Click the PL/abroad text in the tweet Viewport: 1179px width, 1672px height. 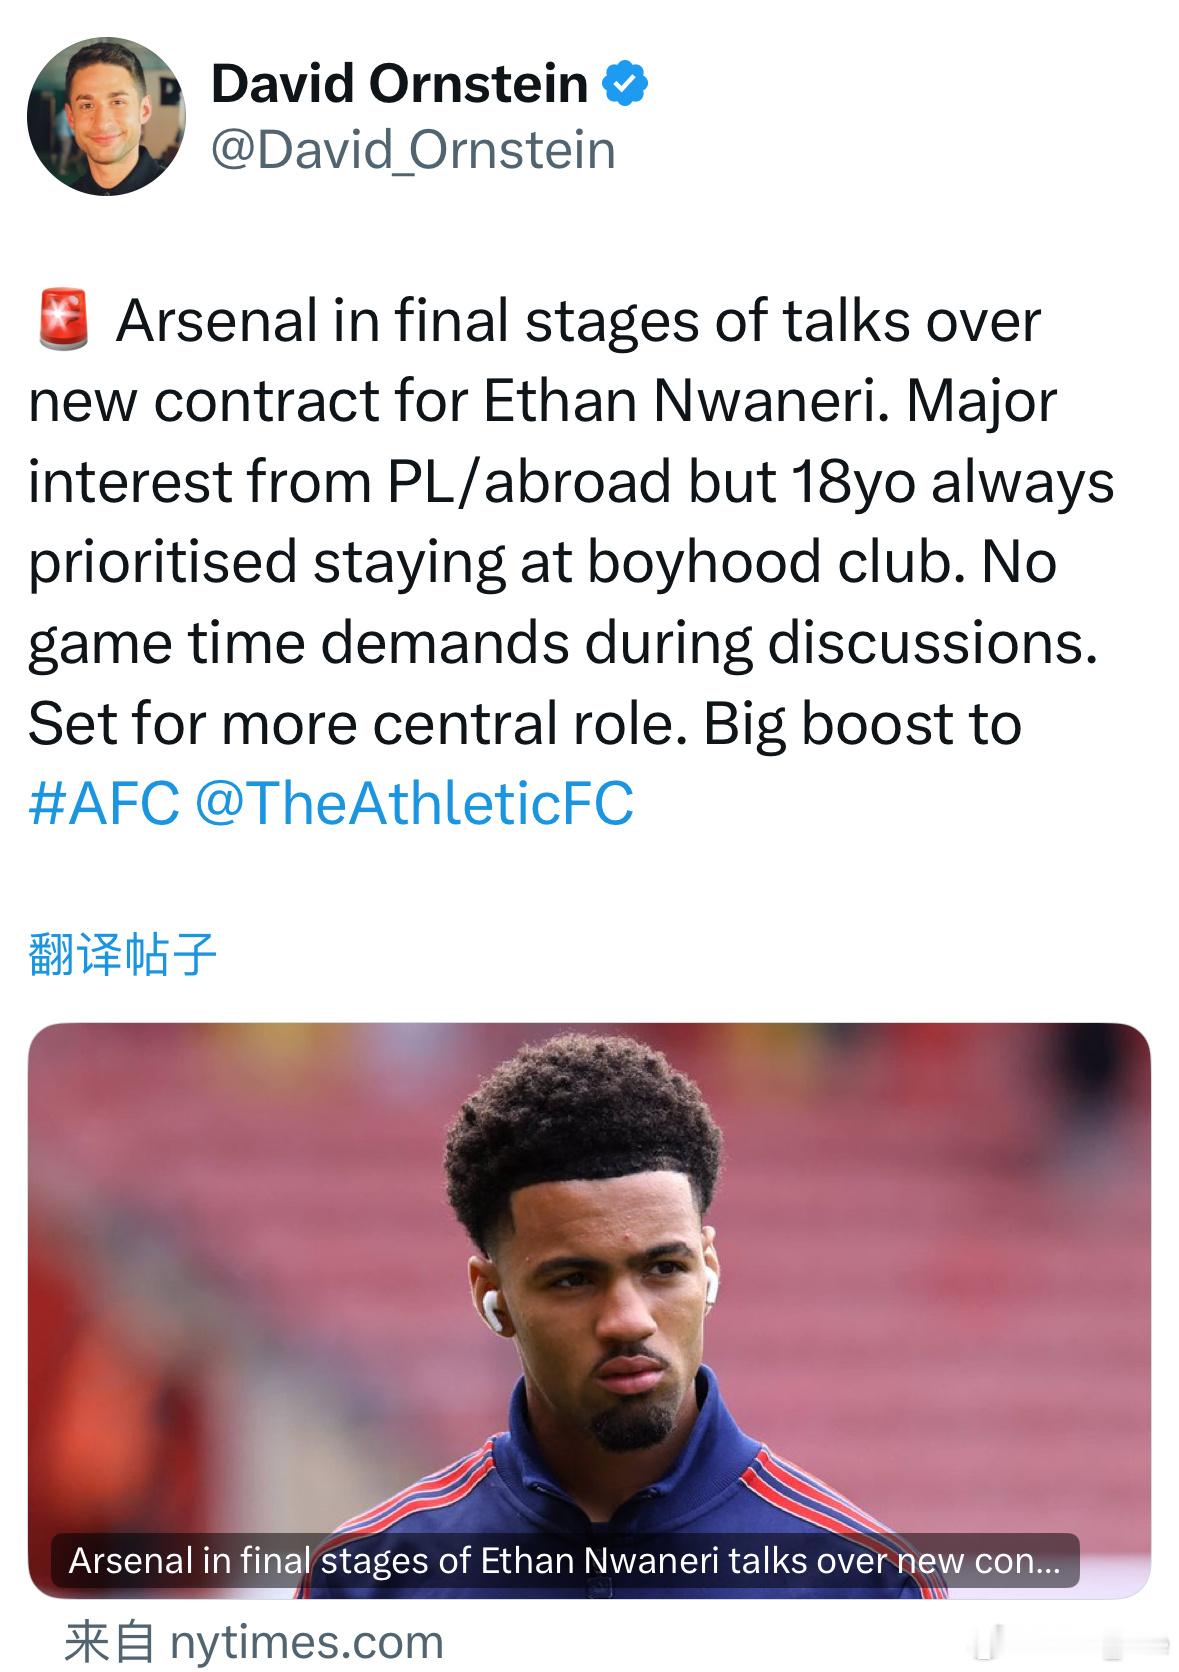(x=529, y=482)
